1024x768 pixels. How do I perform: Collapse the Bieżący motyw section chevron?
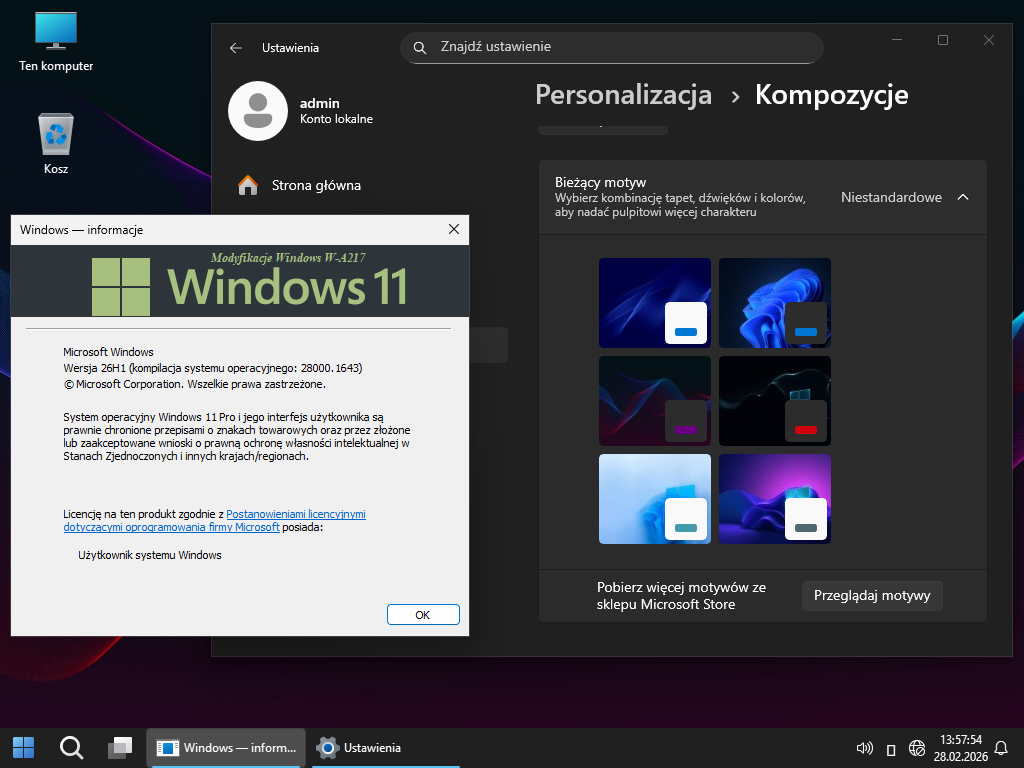963,197
